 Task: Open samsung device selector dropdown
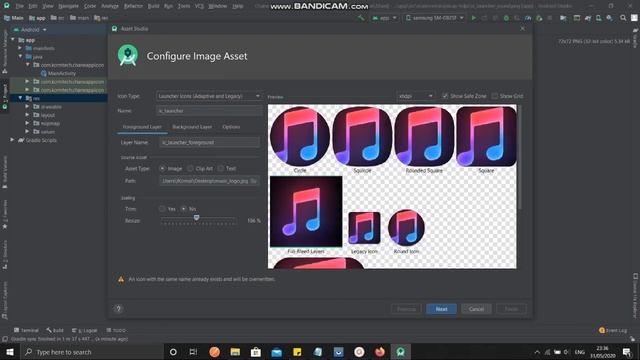pos(435,18)
